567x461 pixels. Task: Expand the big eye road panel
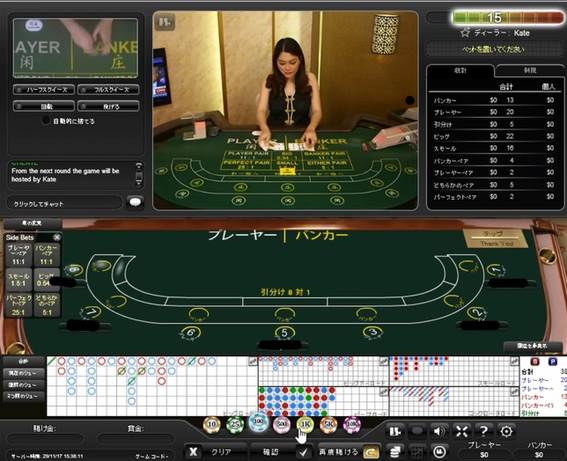click(x=383, y=360)
